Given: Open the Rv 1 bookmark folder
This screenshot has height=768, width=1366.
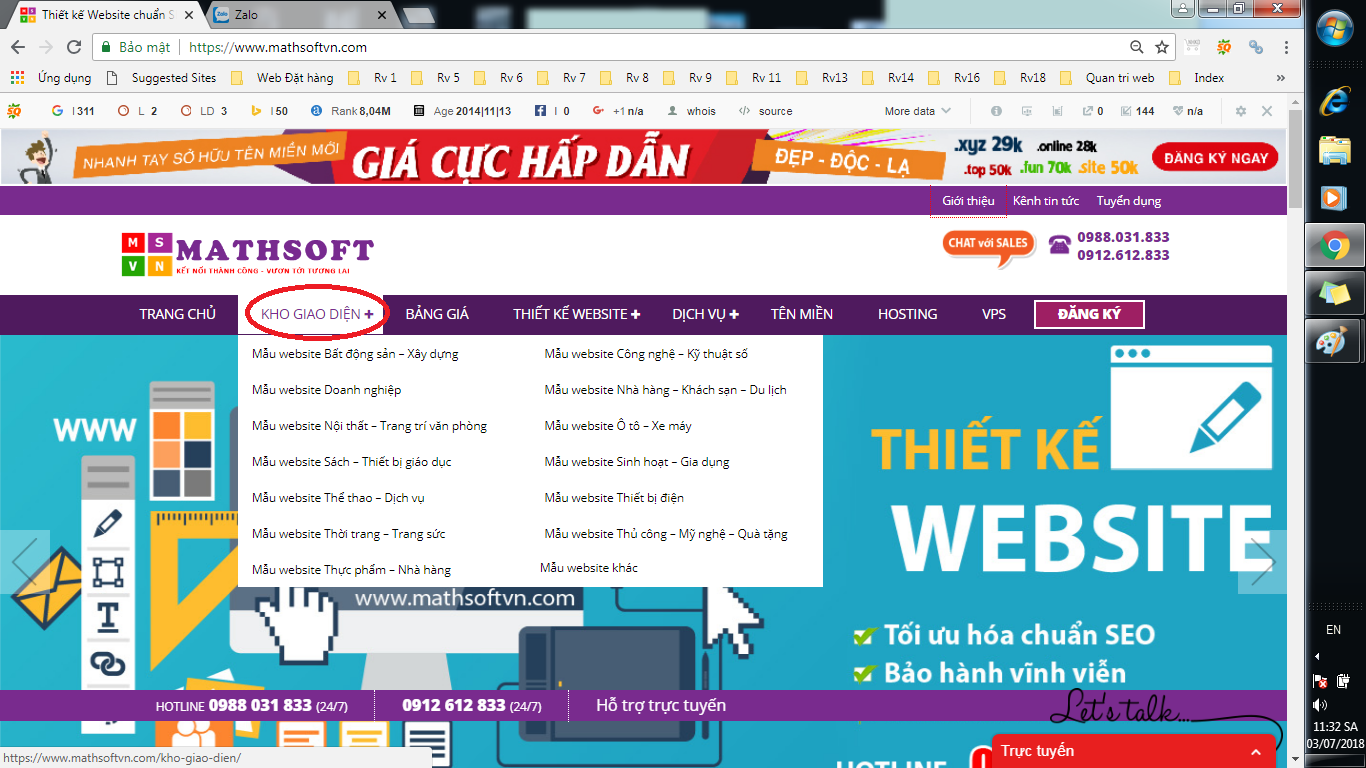Looking at the screenshot, I should [x=372, y=77].
